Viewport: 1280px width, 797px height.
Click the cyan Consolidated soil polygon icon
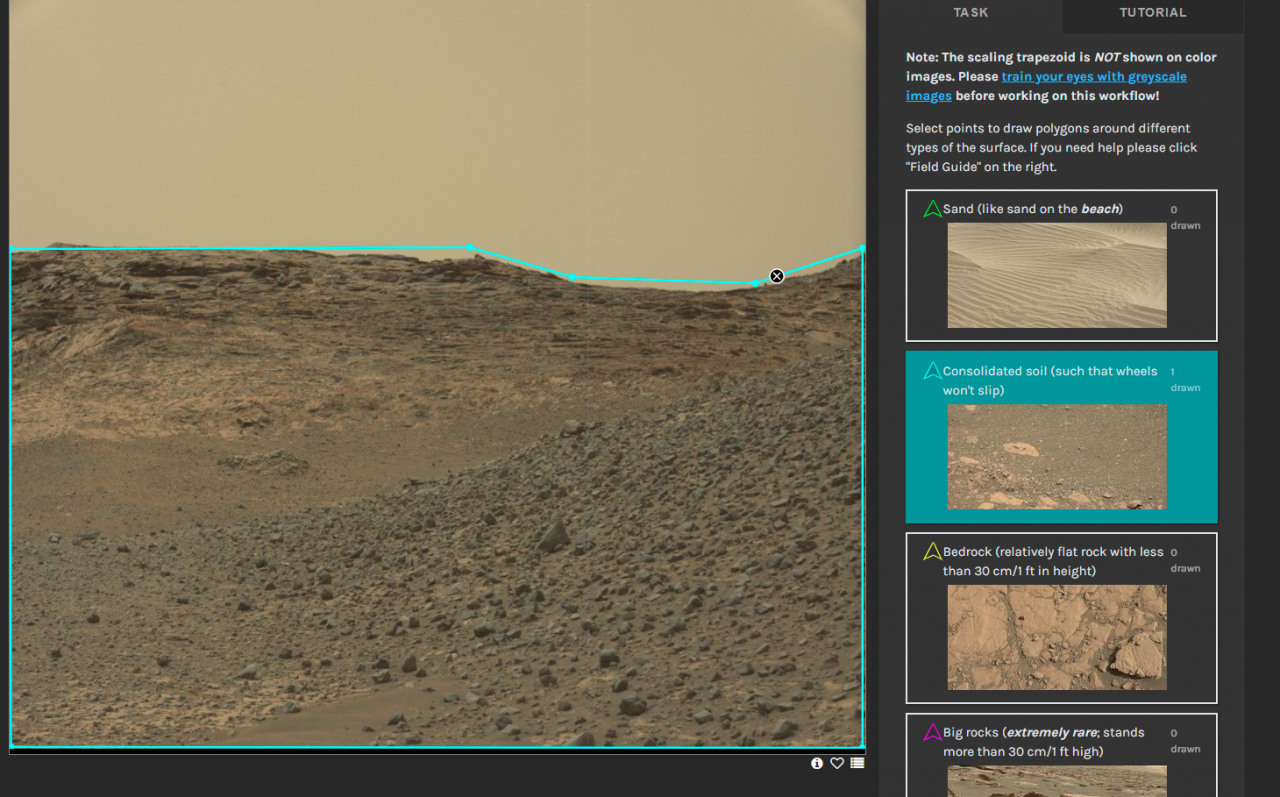point(932,371)
